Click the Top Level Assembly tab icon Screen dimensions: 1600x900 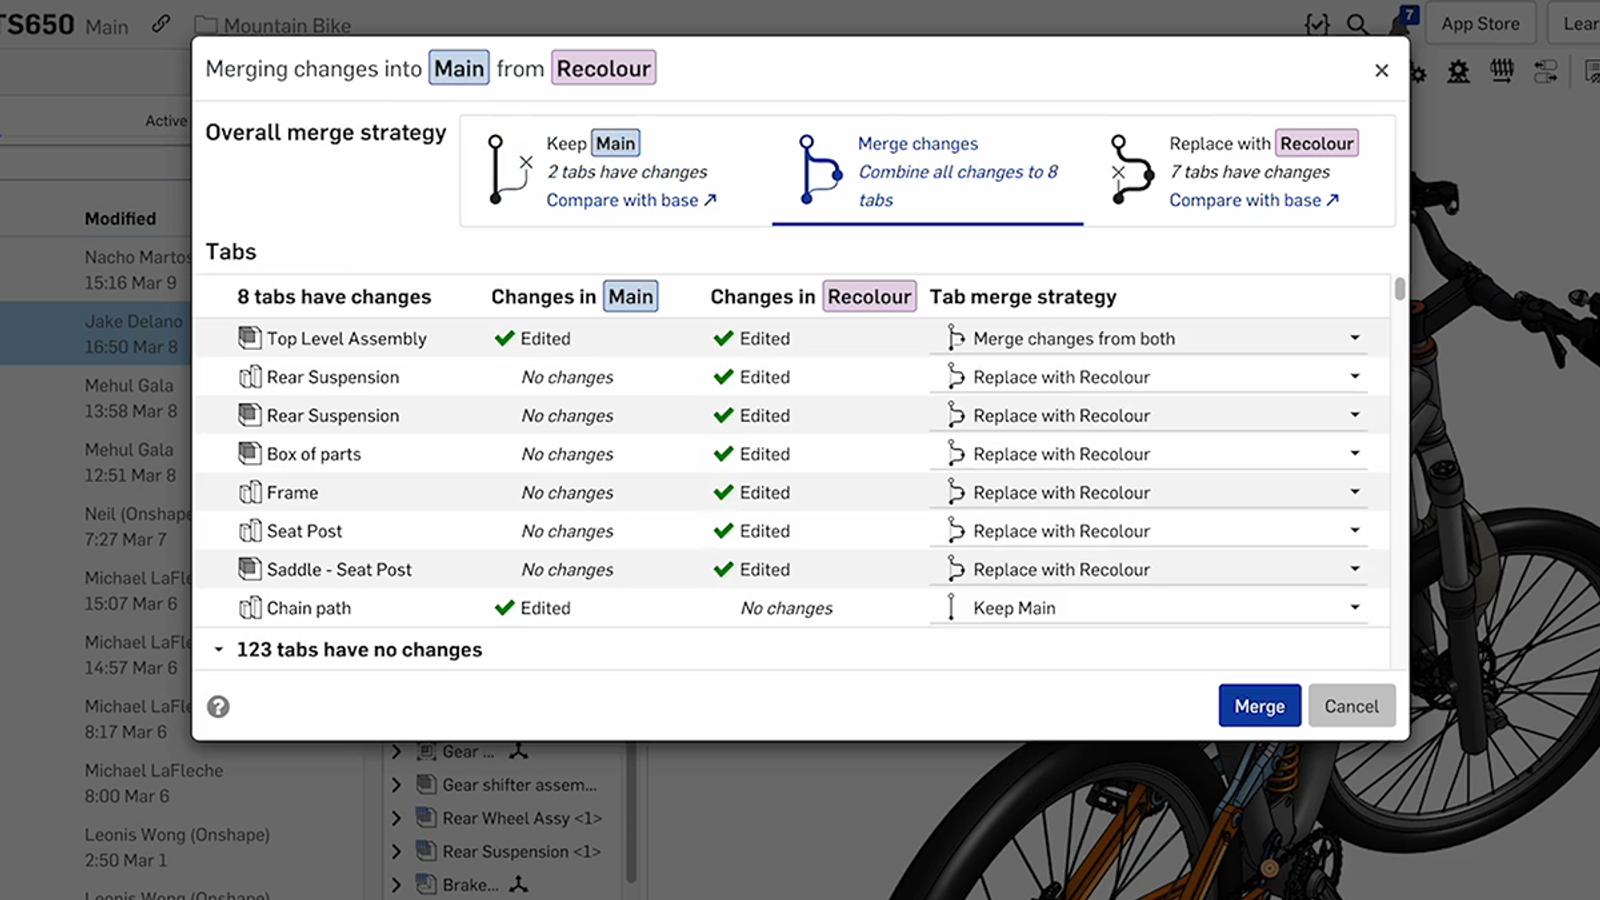click(x=249, y=338)
